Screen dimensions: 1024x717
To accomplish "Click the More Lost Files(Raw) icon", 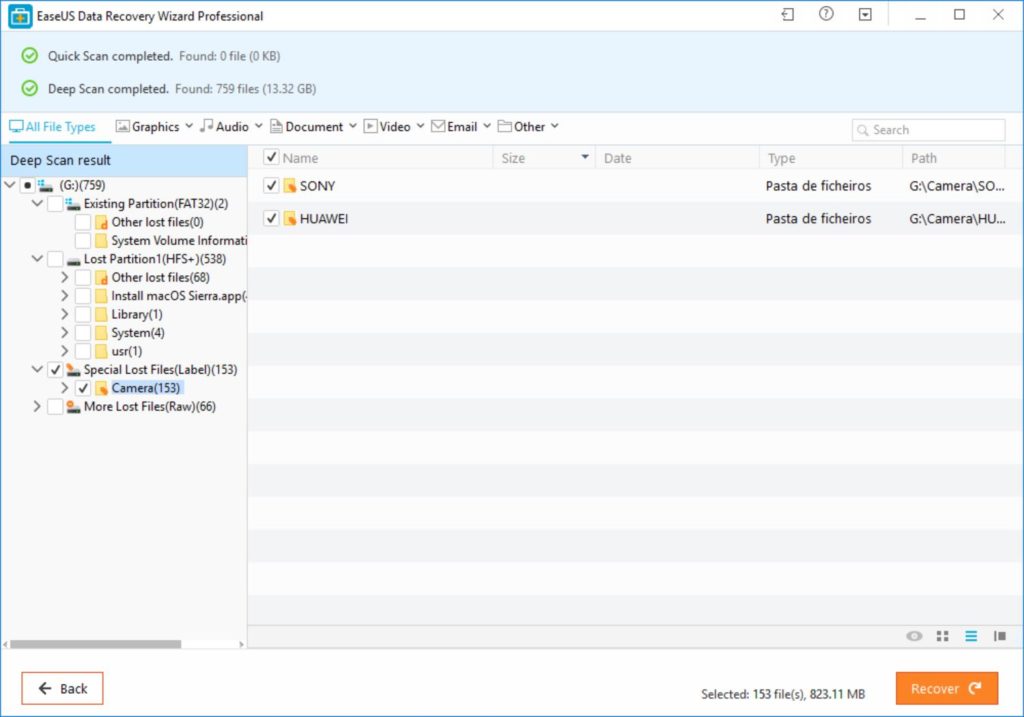I will coord(73,407).
